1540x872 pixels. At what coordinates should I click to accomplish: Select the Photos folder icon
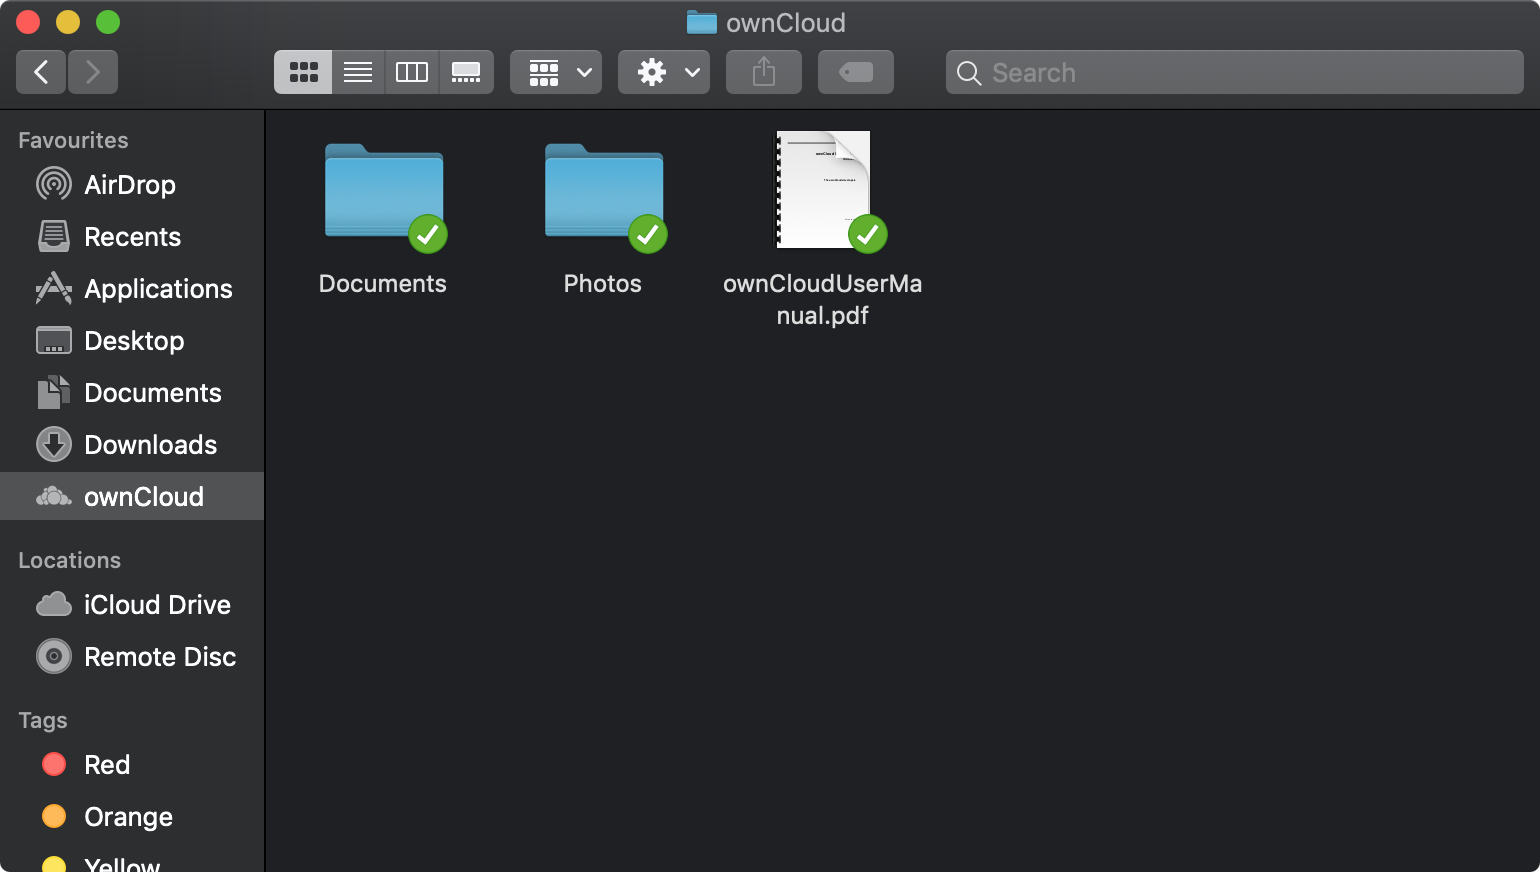(x=604, y=191)
